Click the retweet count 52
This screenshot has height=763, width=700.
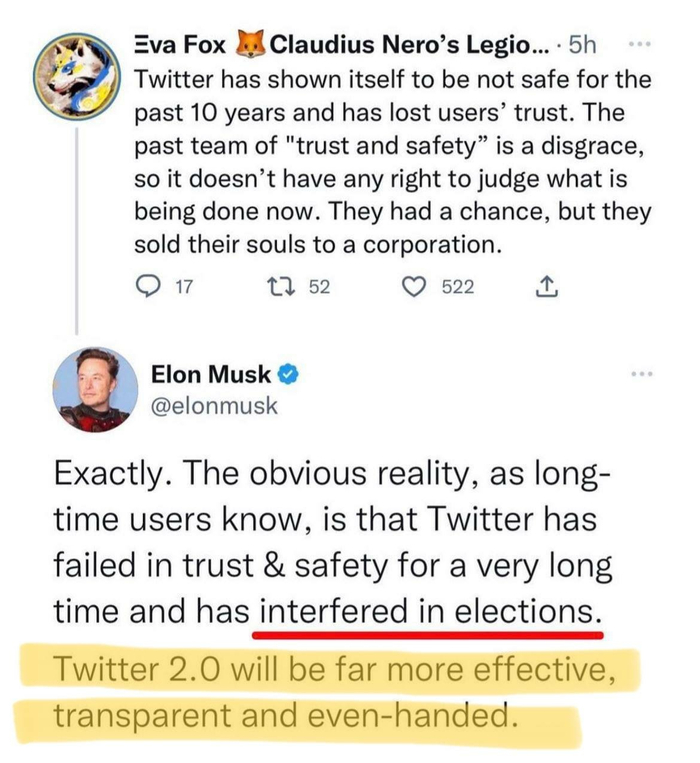pyautogui.click(x=318, y=289)
